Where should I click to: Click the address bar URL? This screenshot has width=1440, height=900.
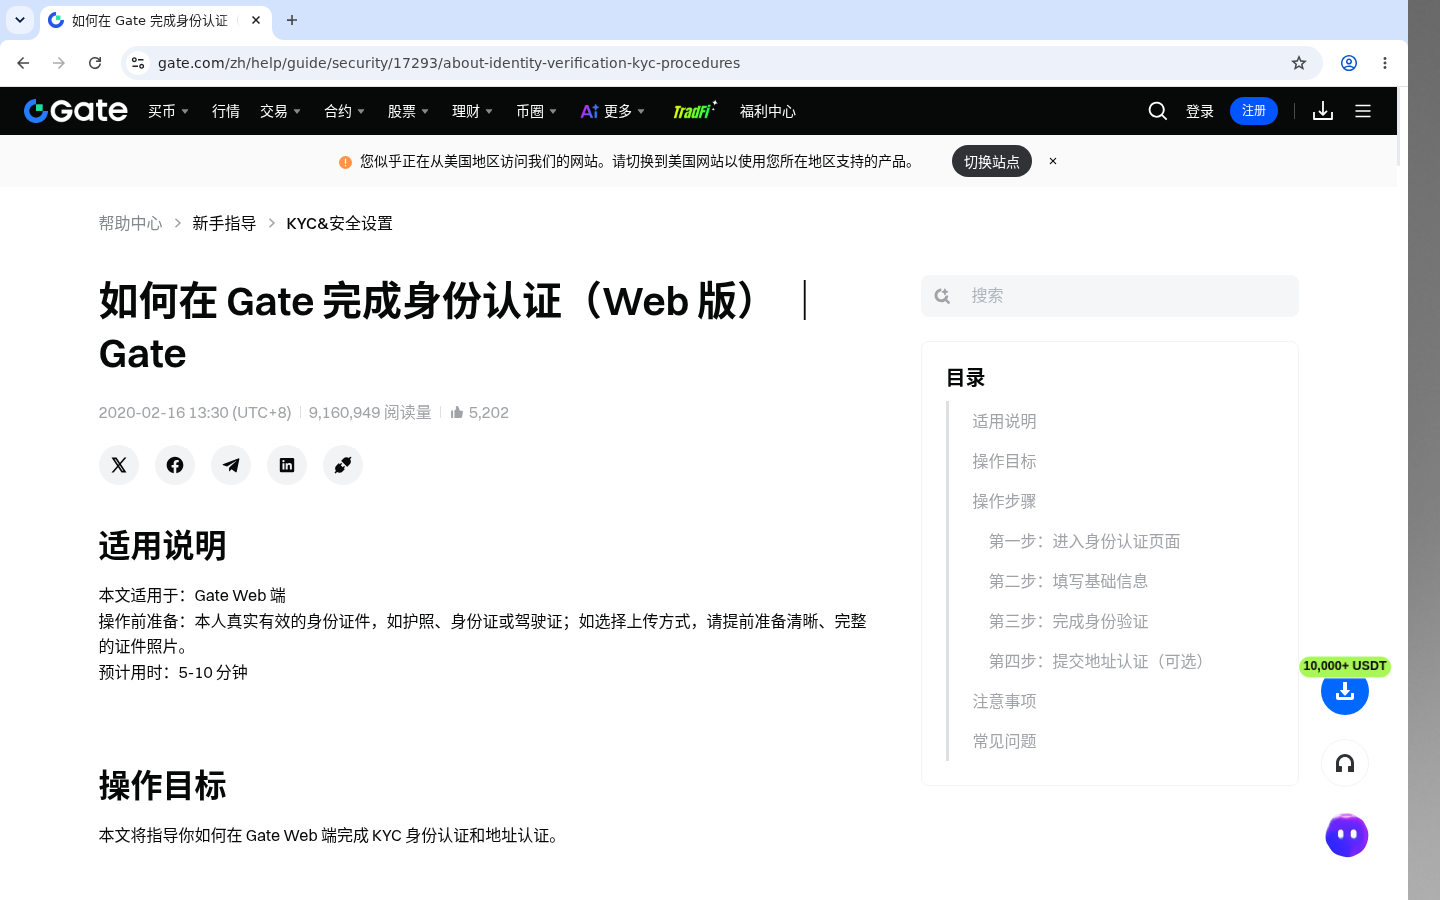point(449,63)
